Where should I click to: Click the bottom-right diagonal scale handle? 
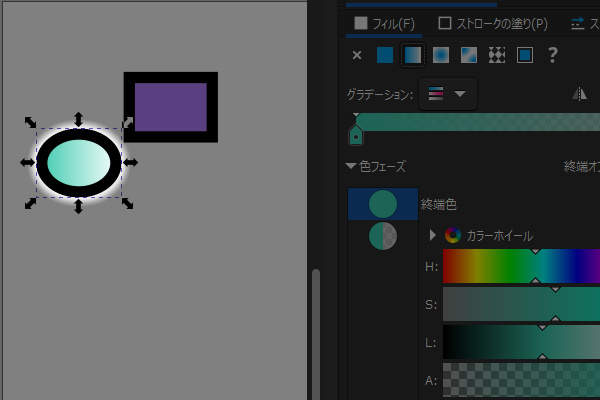[x=128, y=204]
